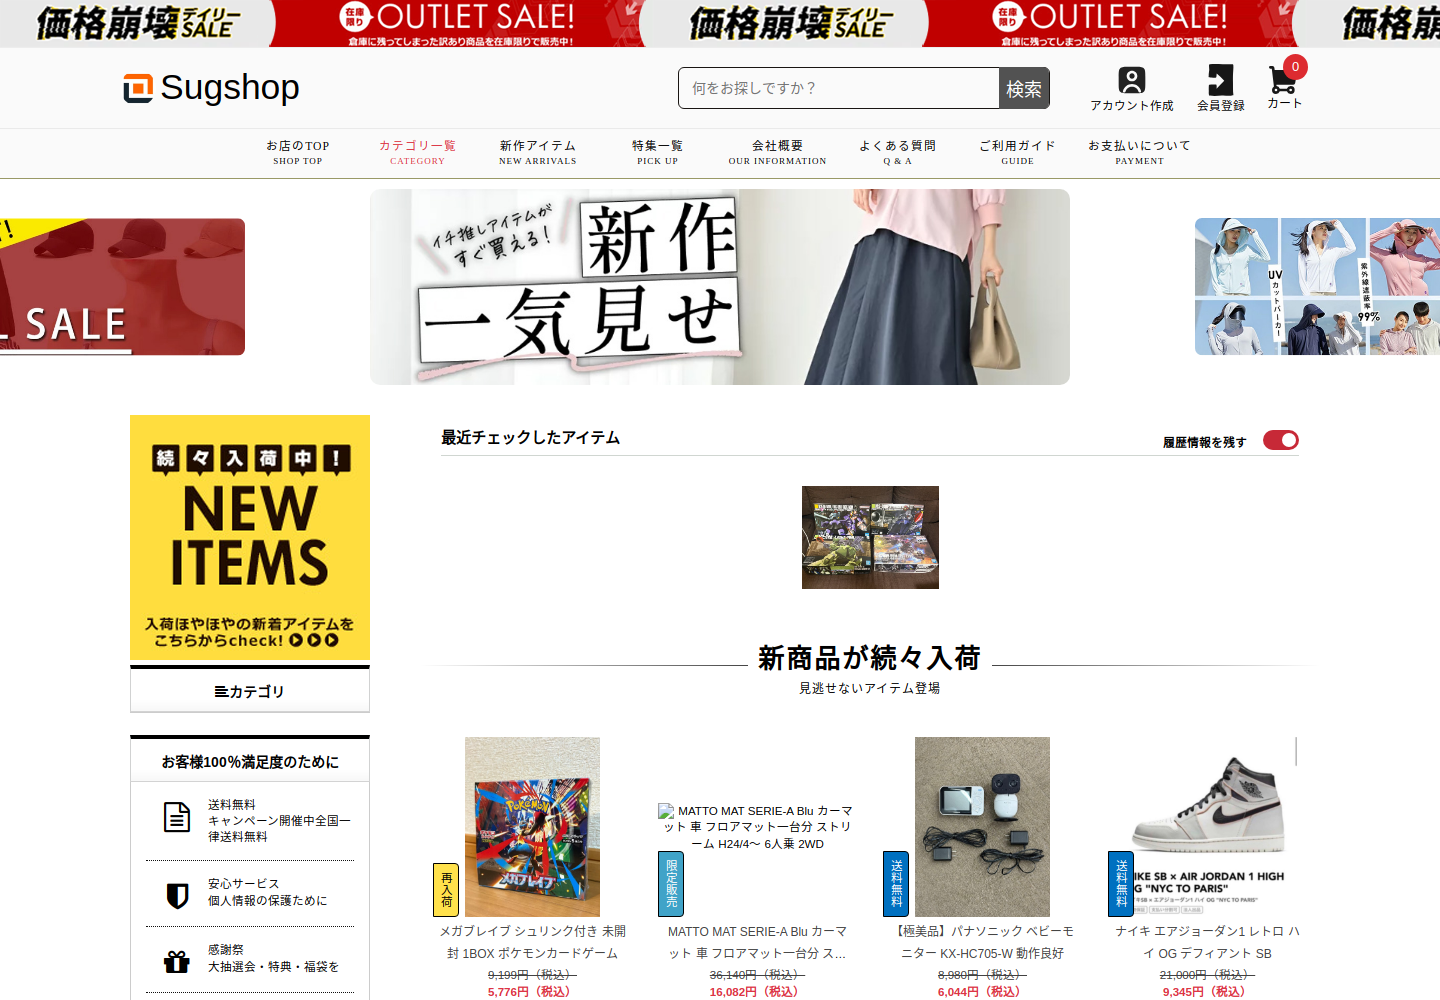Viewport: 1440px width, 1000px height.
Task: Open the パナソニック ベビーモニター product link
Action: [982, 942]
